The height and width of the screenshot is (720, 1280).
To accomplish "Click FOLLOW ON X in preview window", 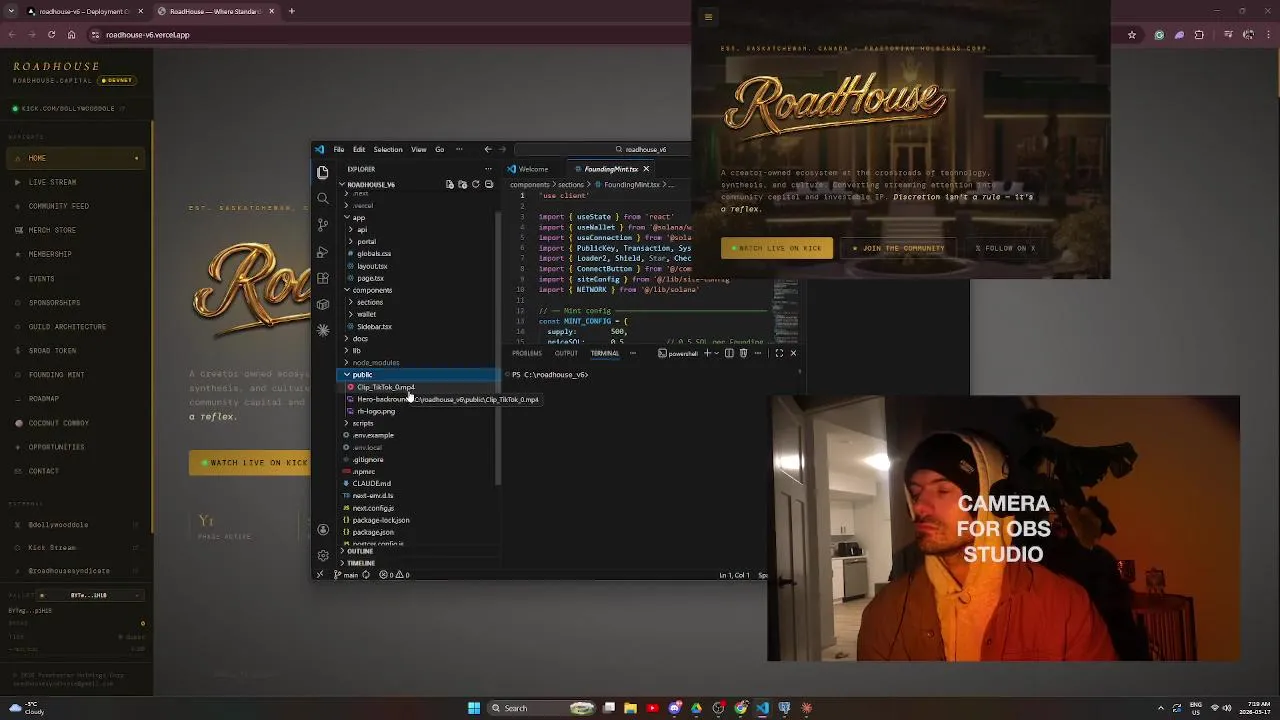I will (x=1005, y=248).
